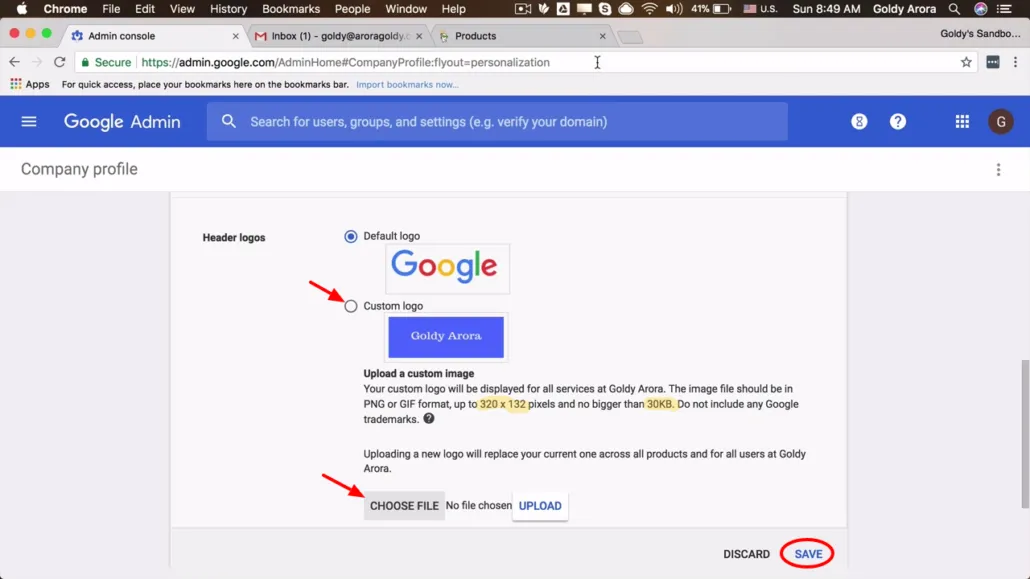Viewport: 1030px width, 579px height.
Task: Open the Help question mark icon
Action: pos(898,122)
